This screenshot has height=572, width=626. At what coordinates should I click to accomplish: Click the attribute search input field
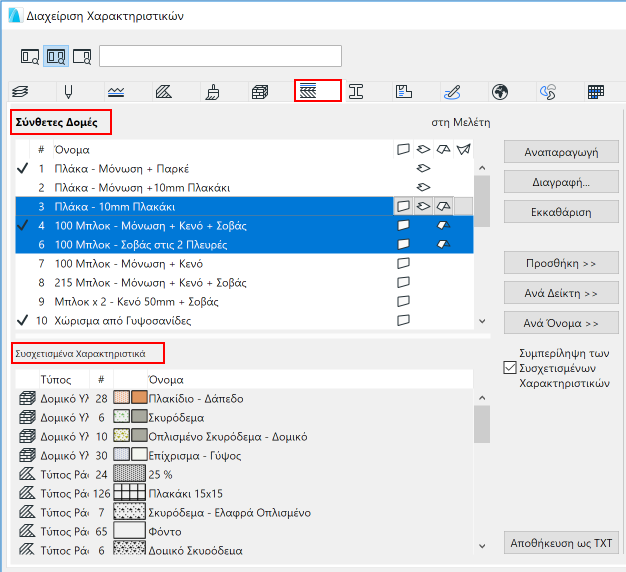pos(220,56)
